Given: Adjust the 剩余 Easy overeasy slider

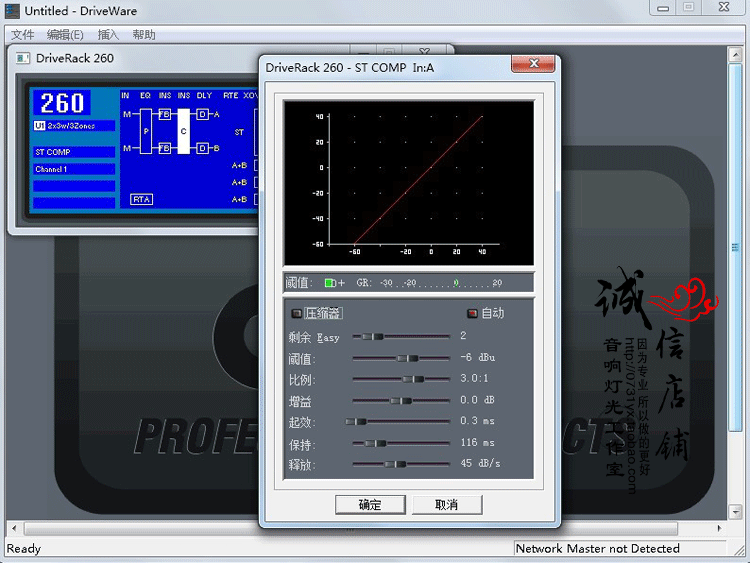Looking at the screenshot, I should click(x=373, y=336).
